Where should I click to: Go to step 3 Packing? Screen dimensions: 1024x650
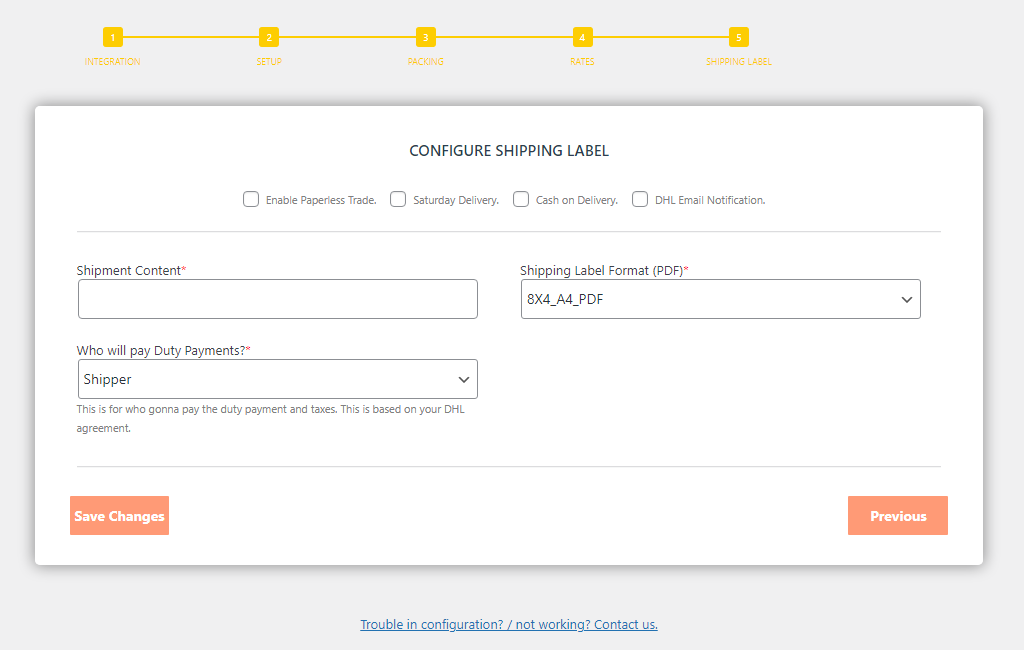[426, 37]
